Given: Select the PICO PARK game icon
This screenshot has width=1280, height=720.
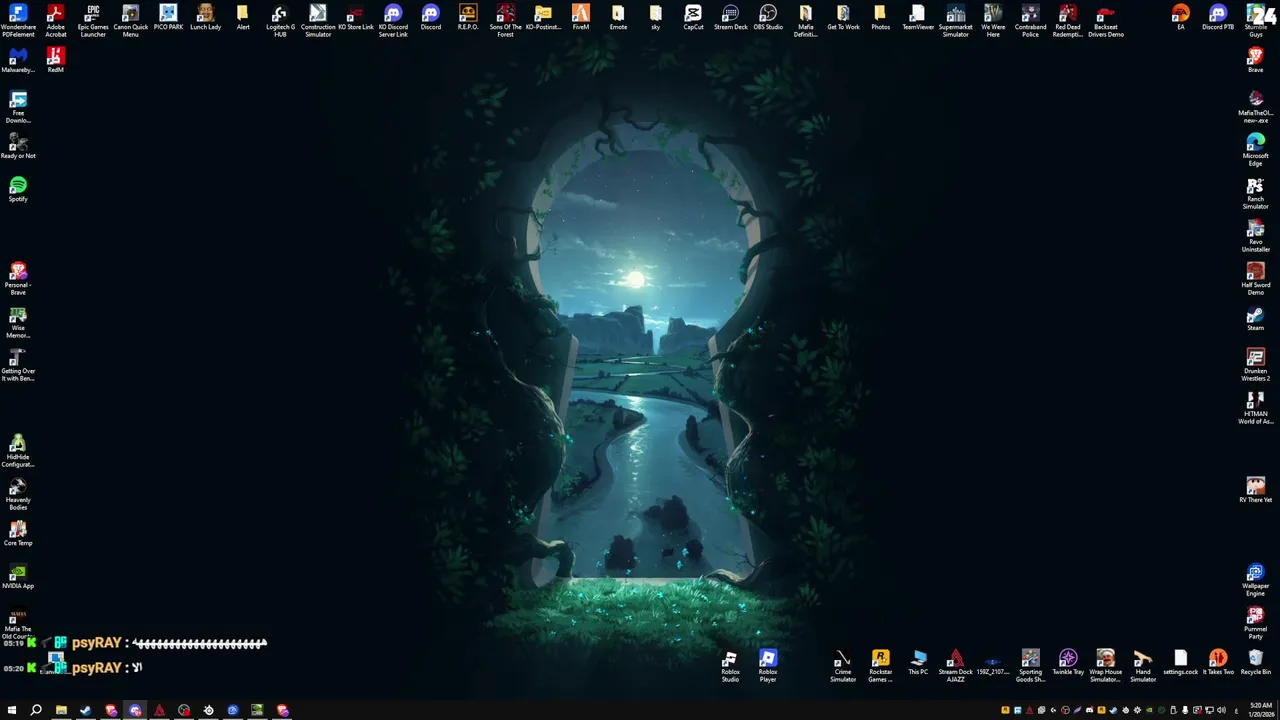Looking at the screenshot, I should [x=168, y=18].
